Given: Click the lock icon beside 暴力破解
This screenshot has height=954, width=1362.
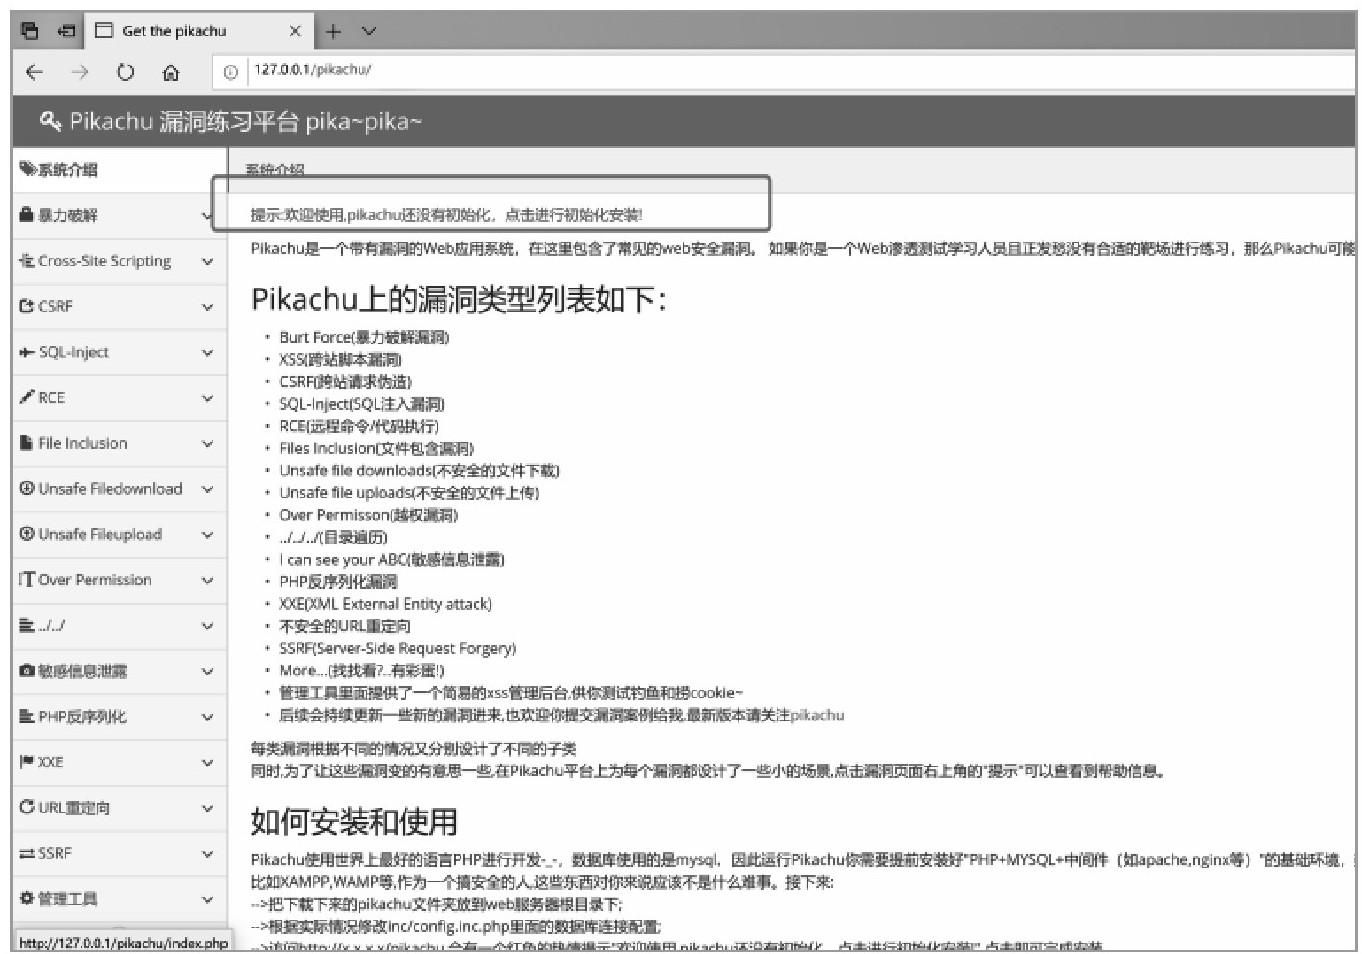Looking at the screenshot, I should pos(27,215).
